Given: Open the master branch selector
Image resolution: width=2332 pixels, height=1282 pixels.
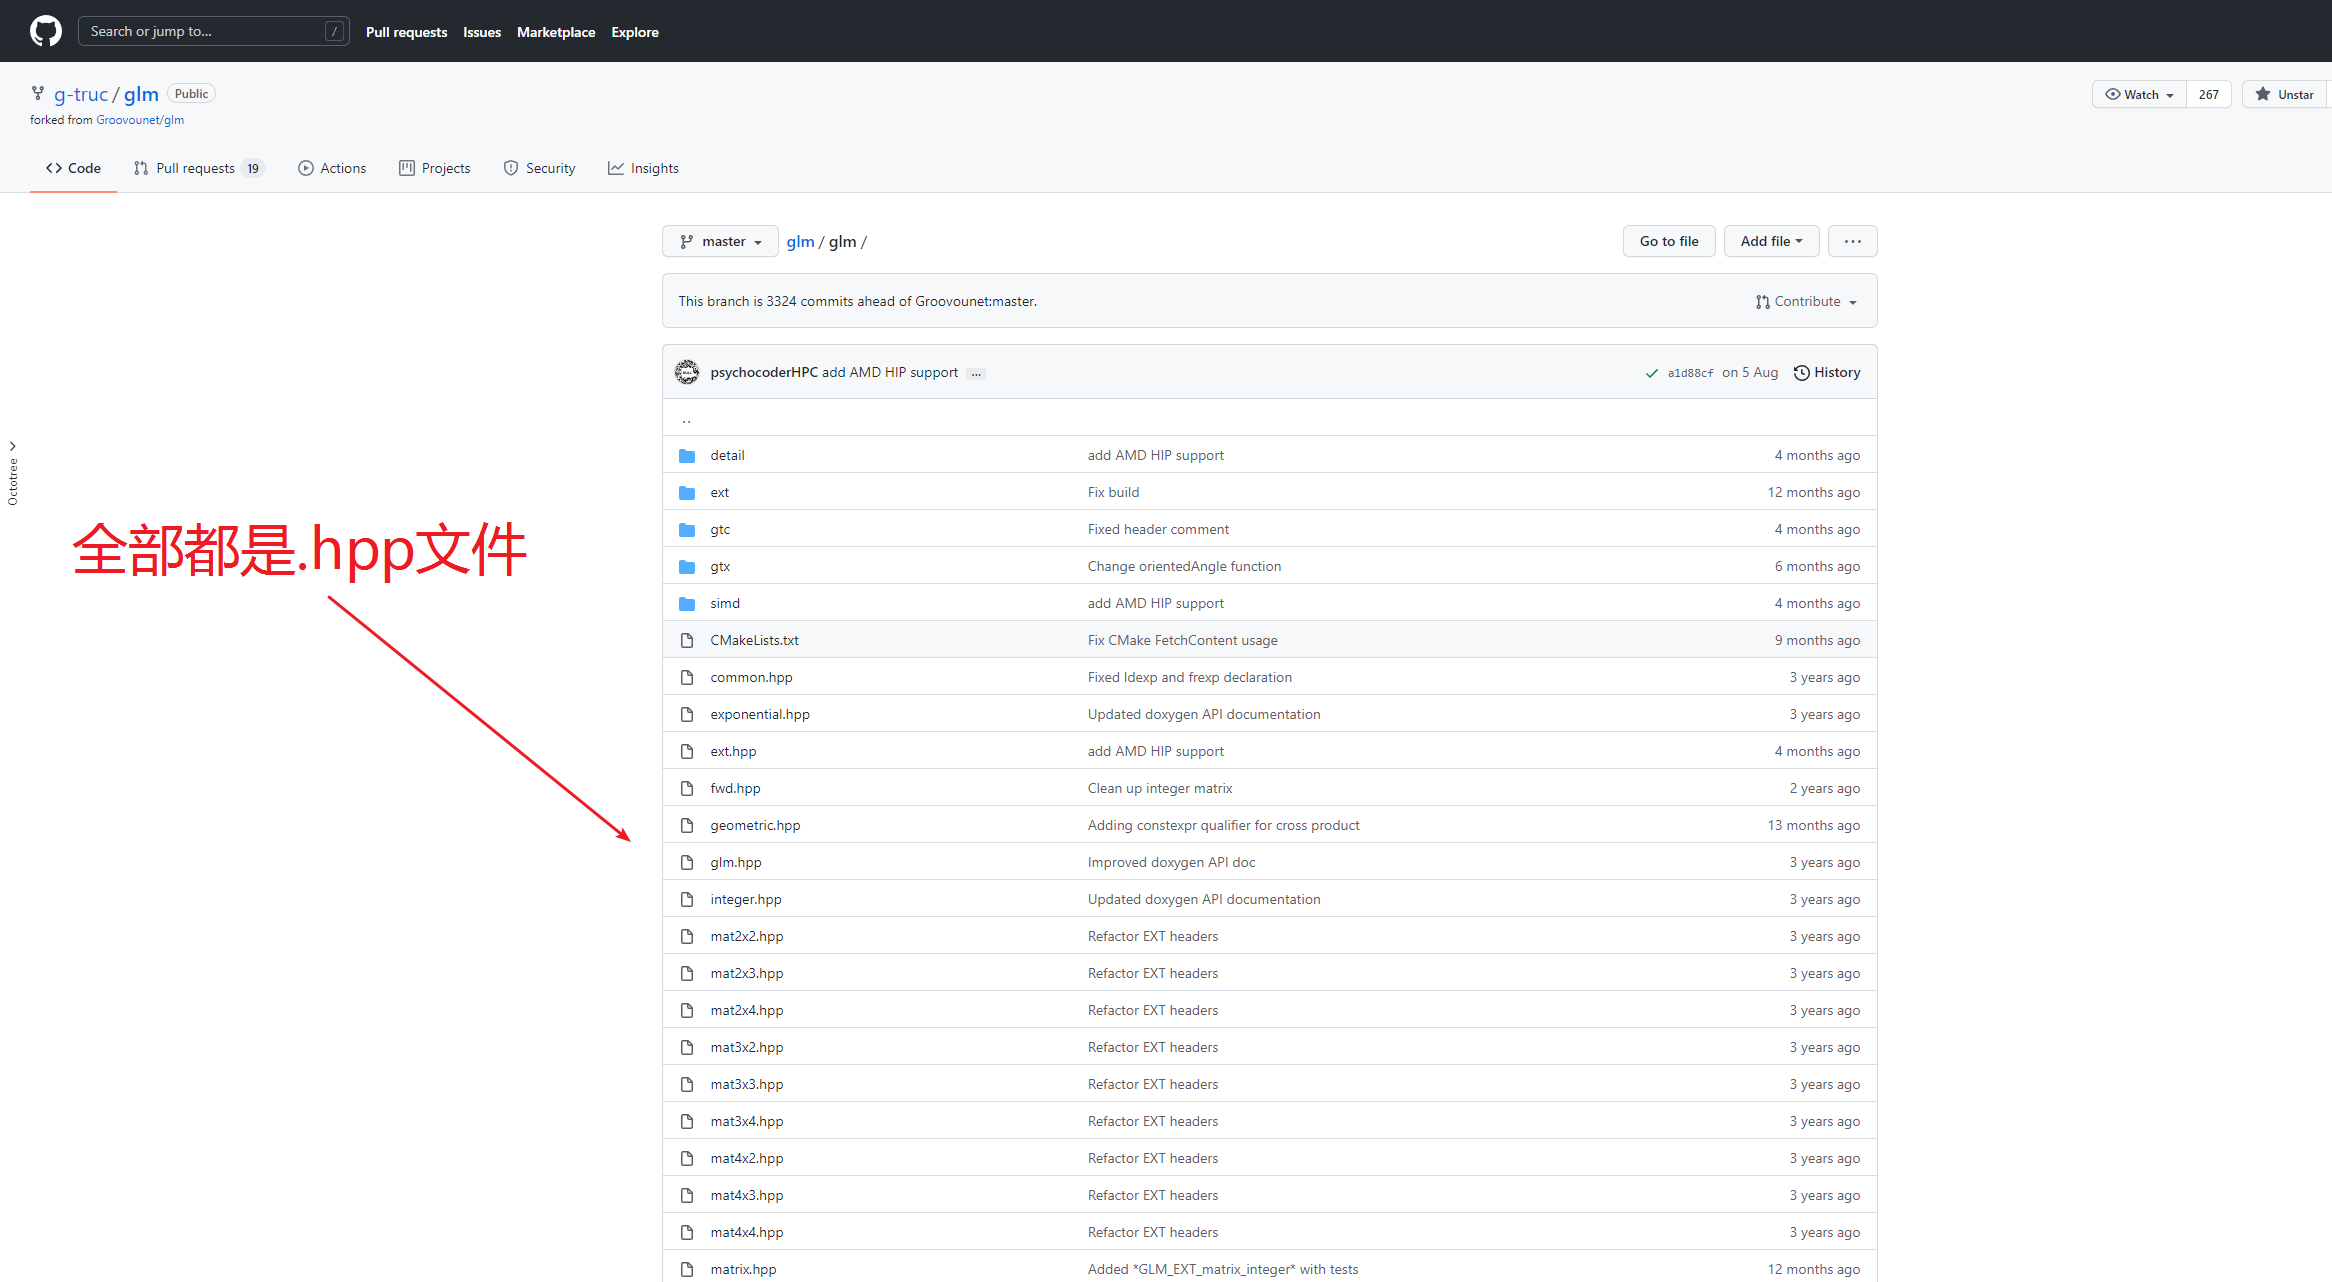Looking at the screenshot, I should [x=720, y=241].
